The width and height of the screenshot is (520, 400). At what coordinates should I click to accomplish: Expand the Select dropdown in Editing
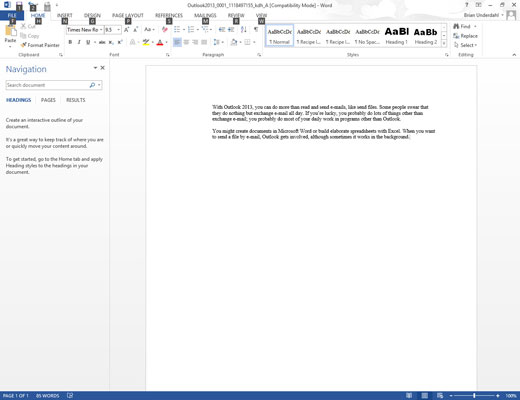click(x=466, y=45)
